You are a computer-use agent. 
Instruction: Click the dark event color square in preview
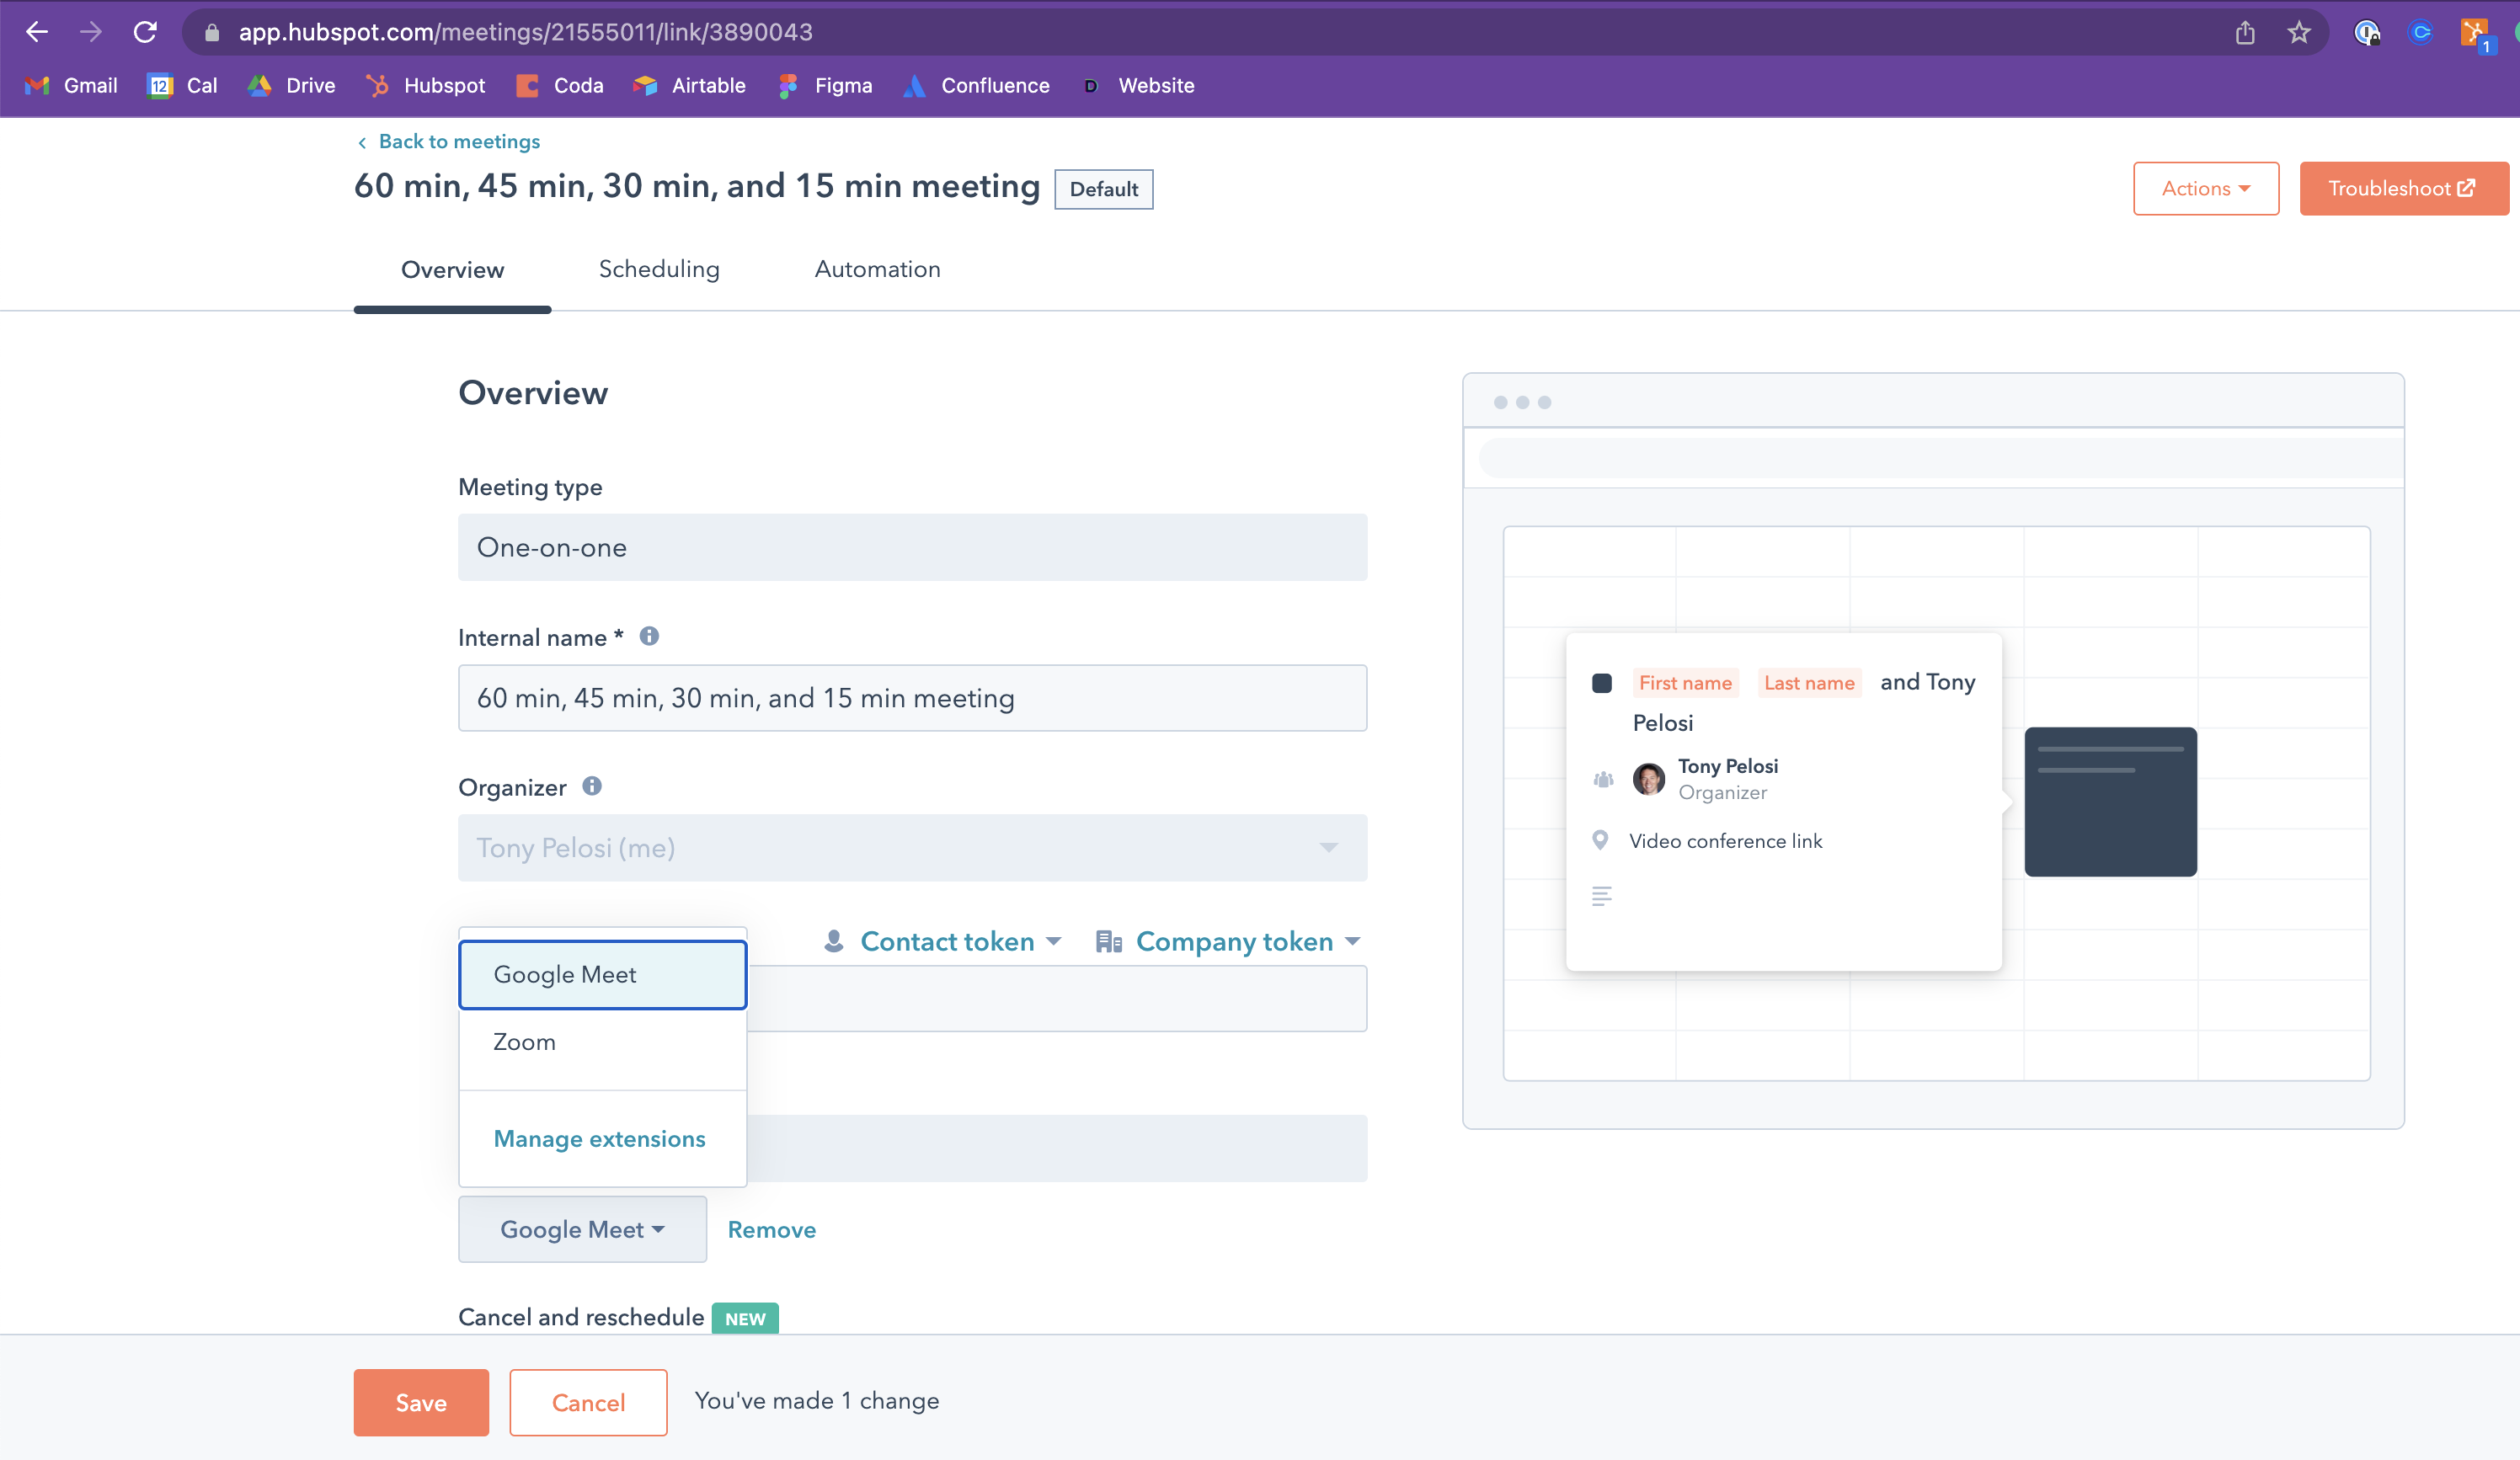point(1601,683)
